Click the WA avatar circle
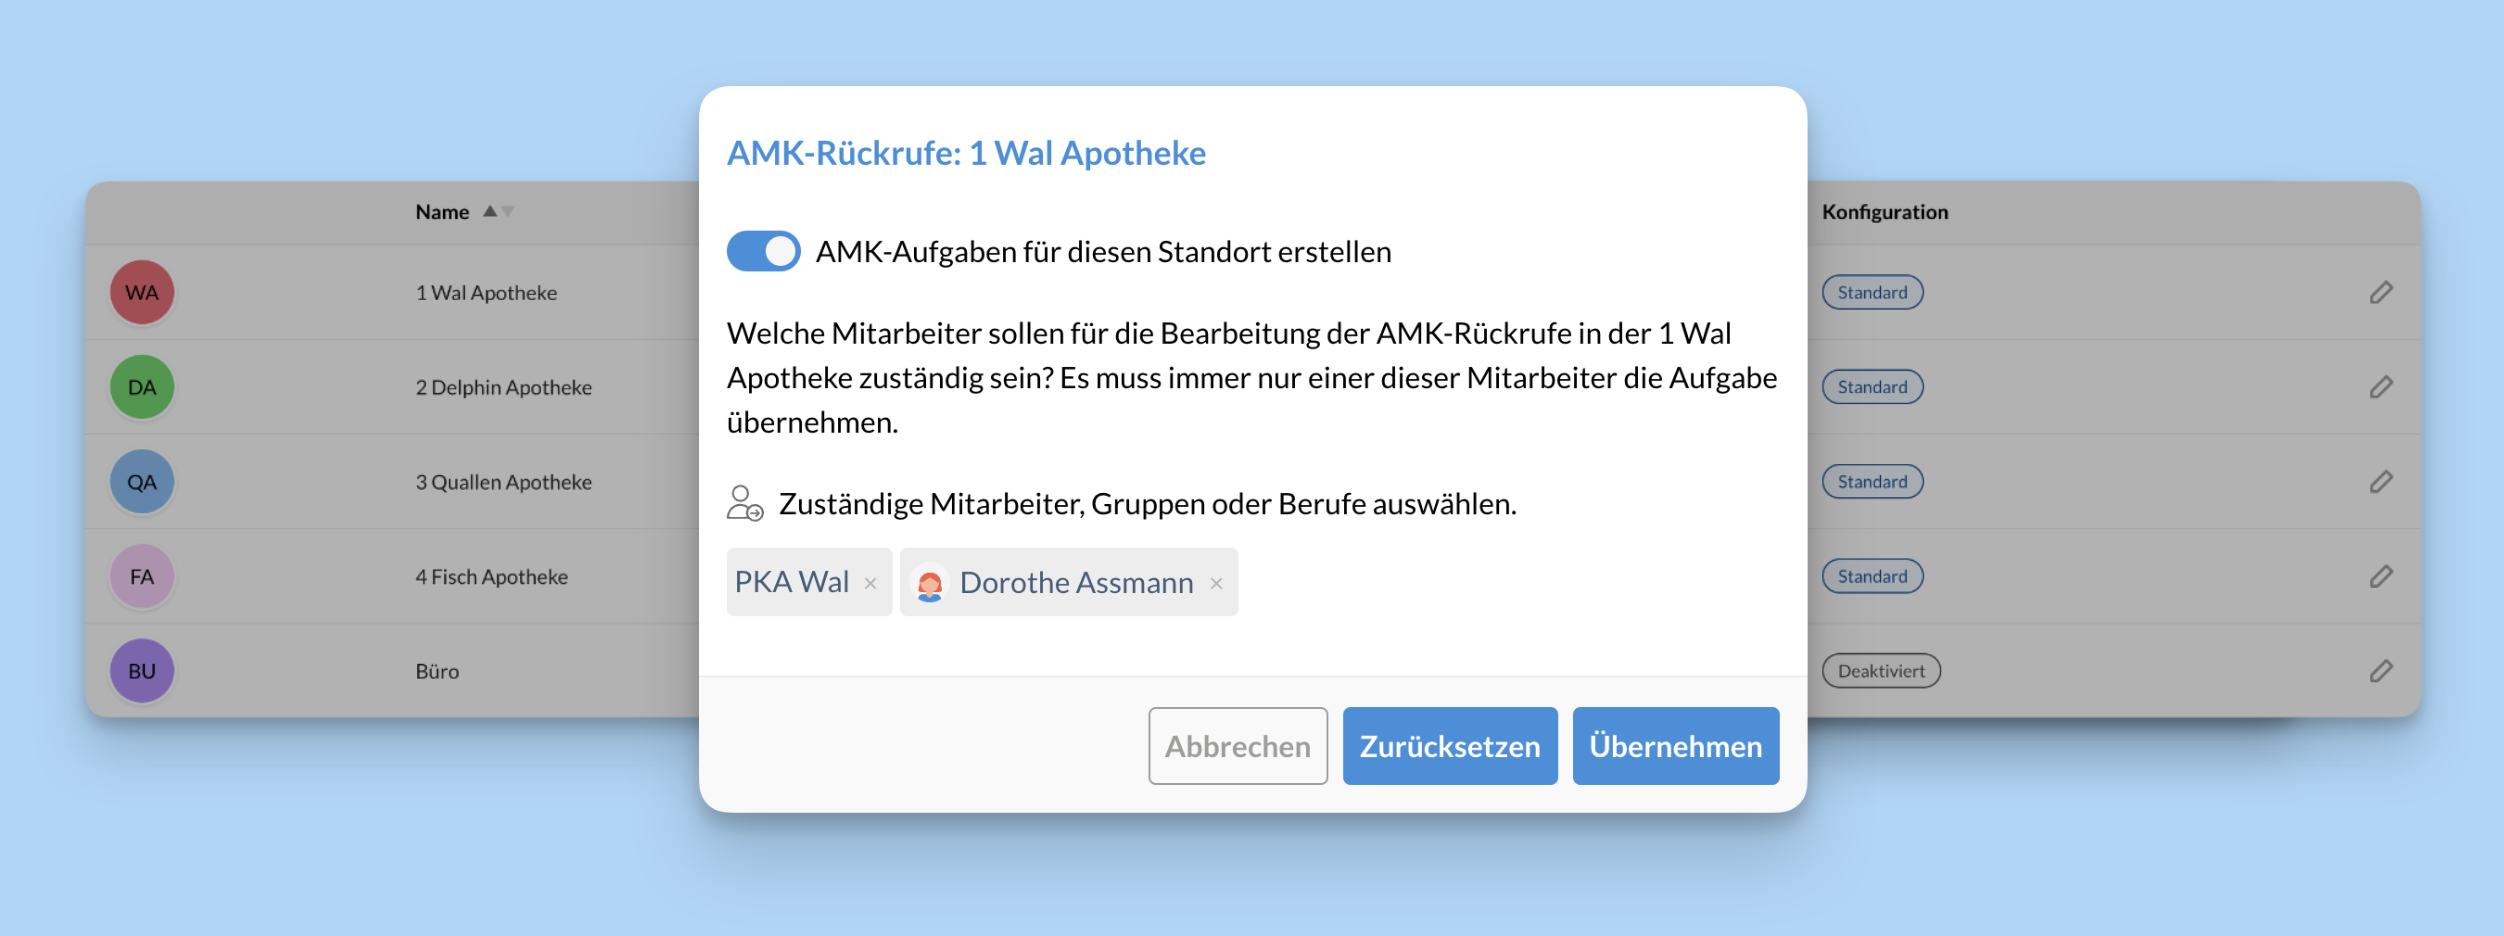Image resolution: width=2504 pixels, height=936 pixels. (142, 292)
